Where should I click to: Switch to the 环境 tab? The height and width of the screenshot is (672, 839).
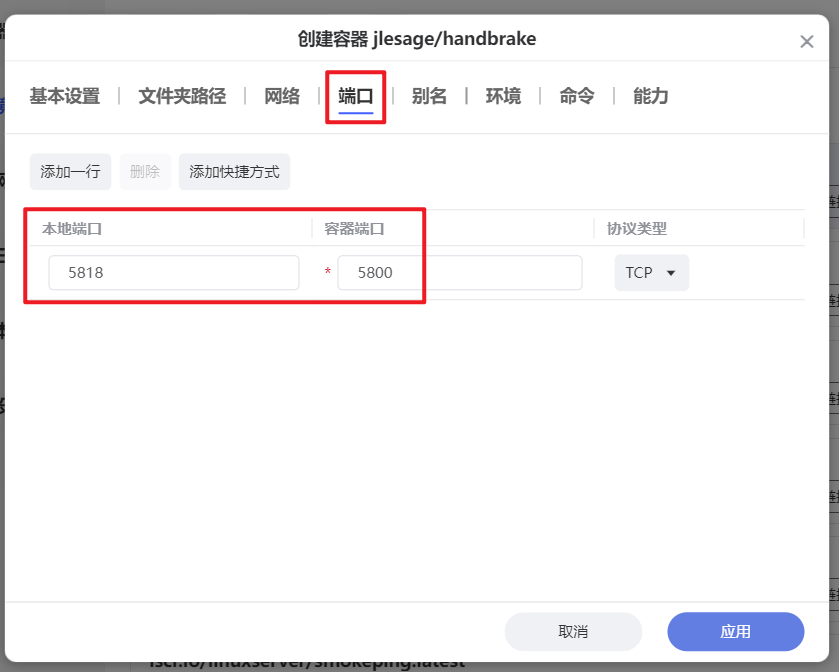point(503,96)
